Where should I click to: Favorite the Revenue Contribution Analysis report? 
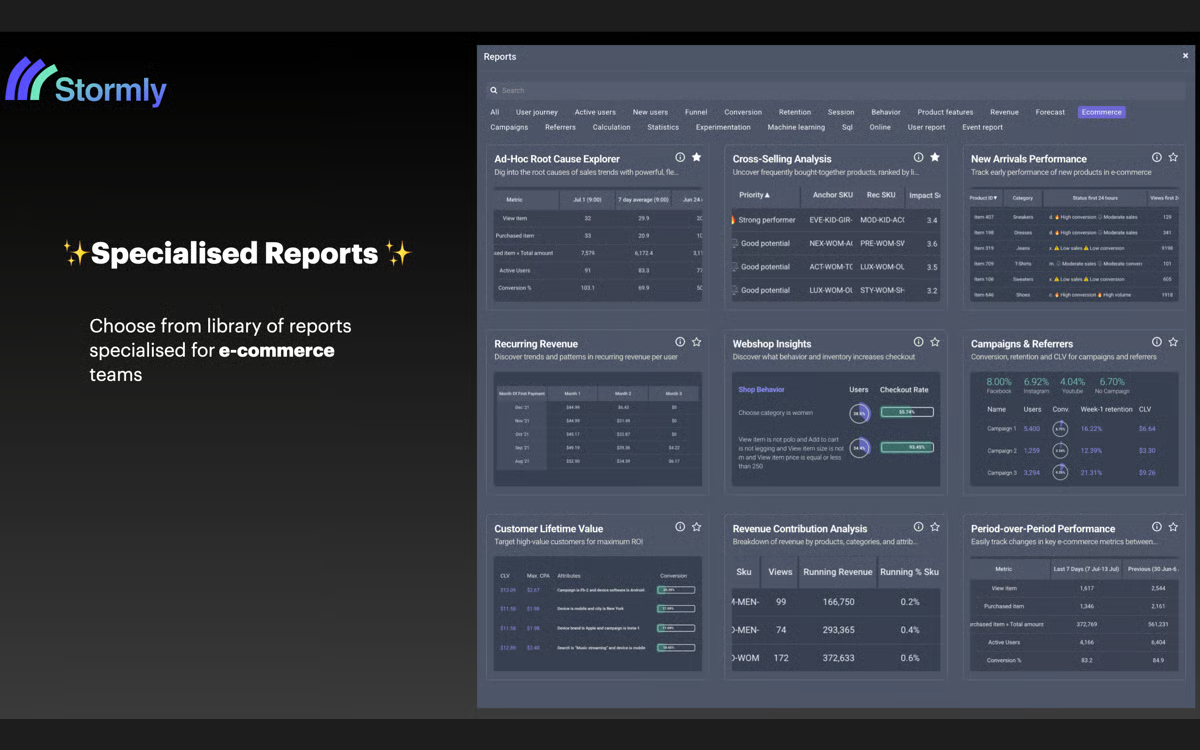(x=935, y=527)
